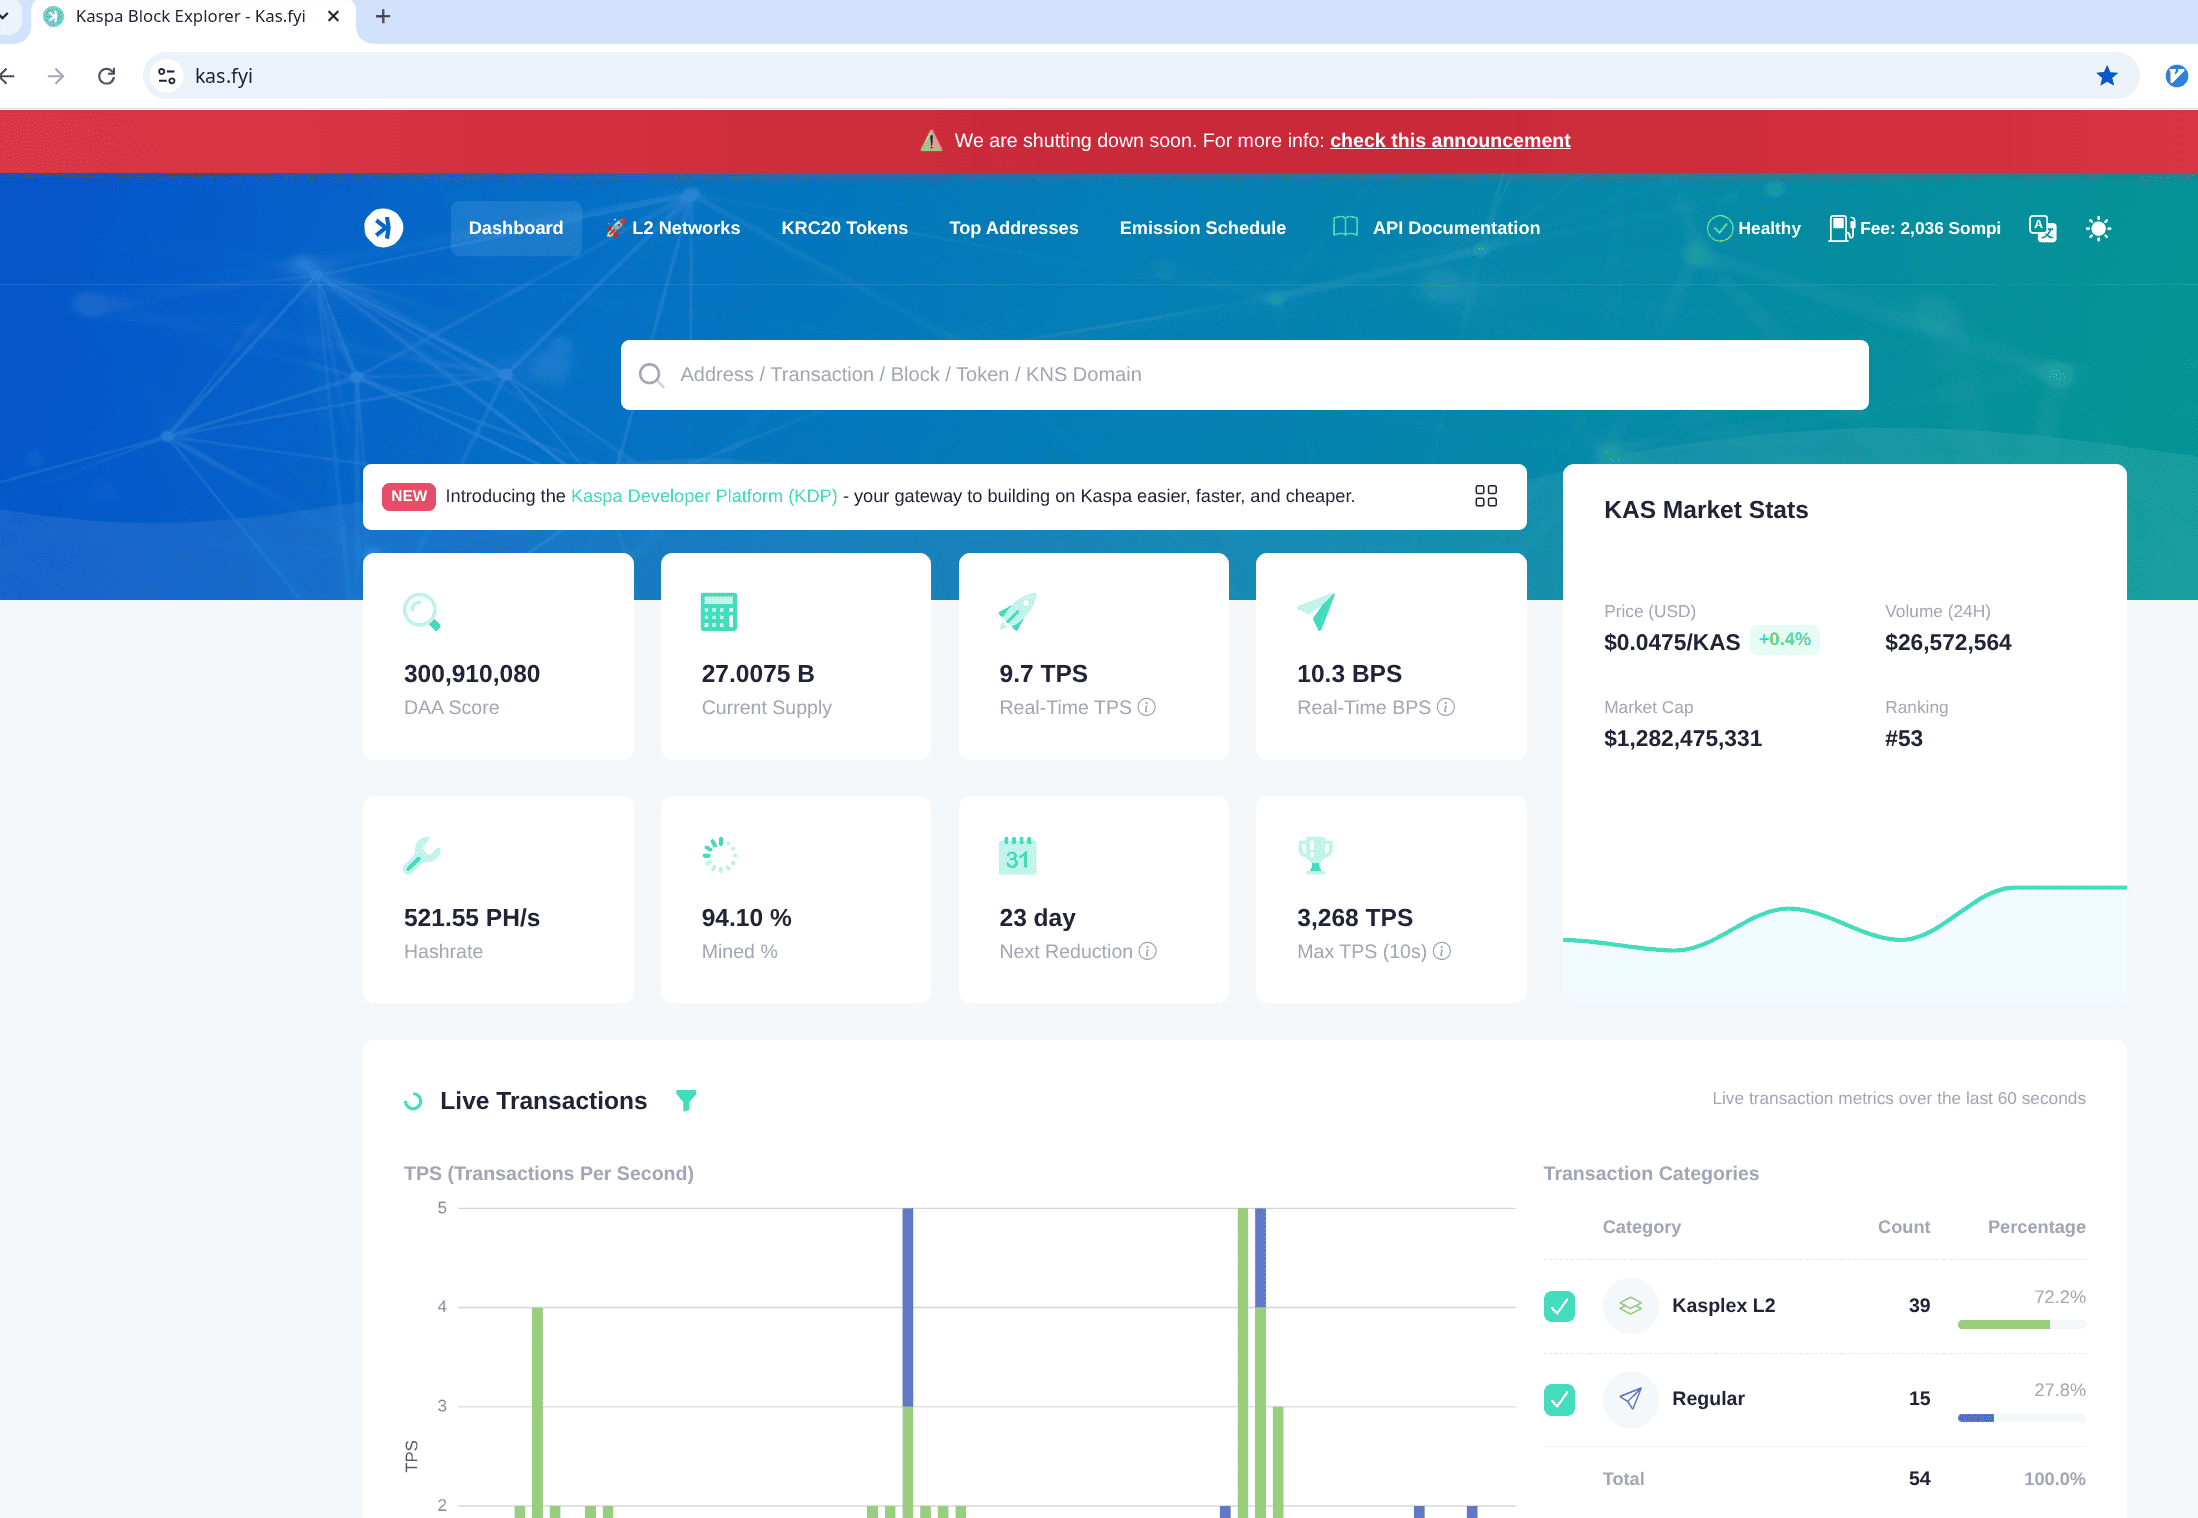Toggle light/dark theme sun icon
The image size is (2198, 1518).
[2098, 228]
